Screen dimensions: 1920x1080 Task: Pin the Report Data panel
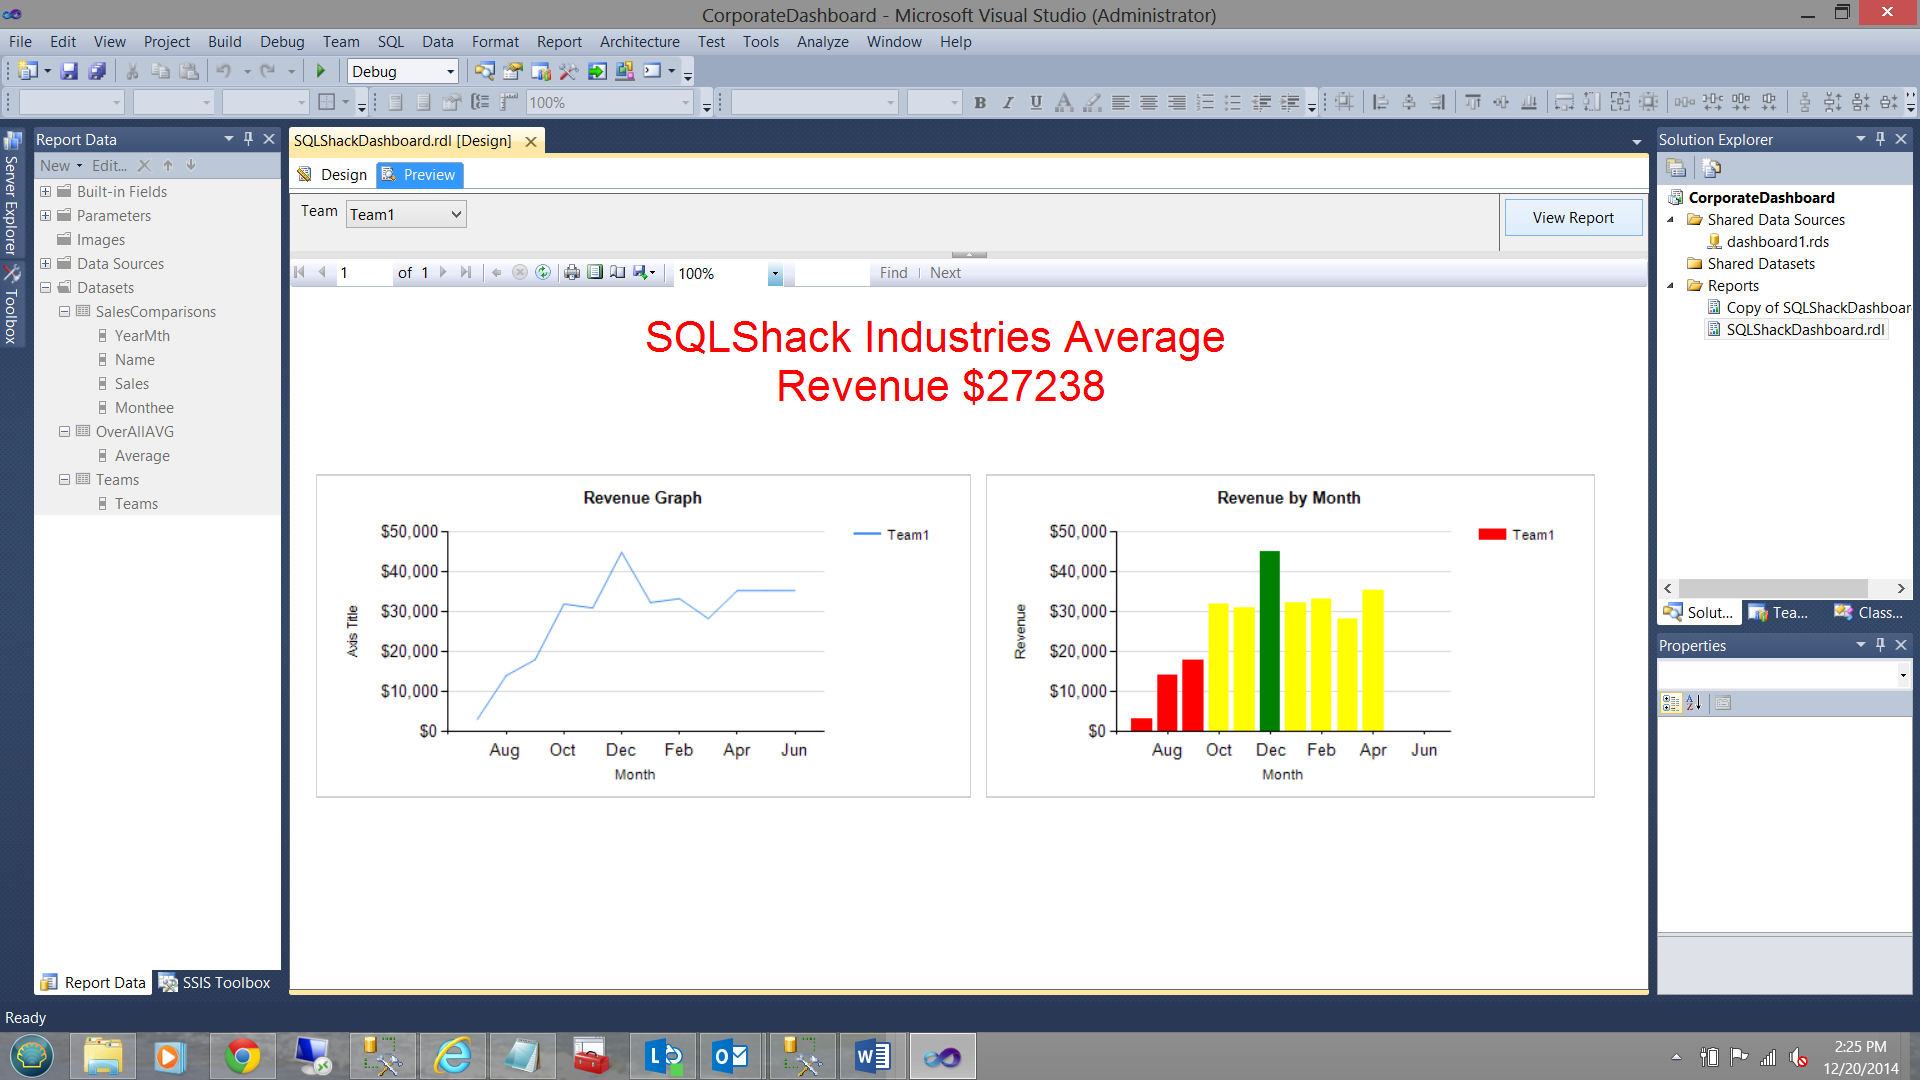click(248, 139)
